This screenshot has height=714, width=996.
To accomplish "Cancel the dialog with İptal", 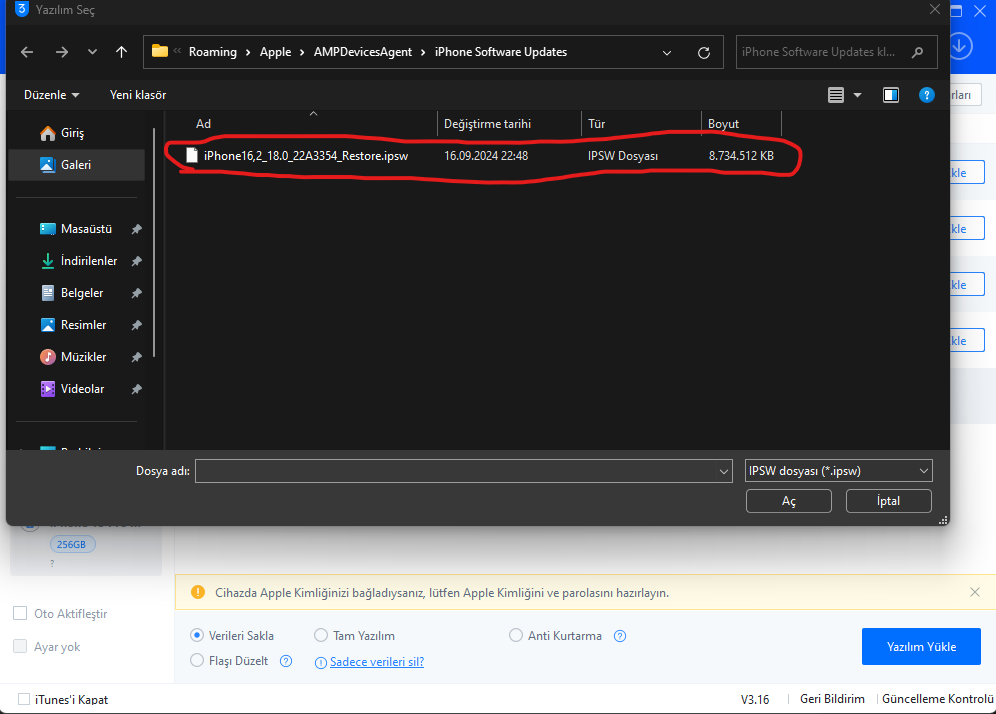I will click(889, 501).
